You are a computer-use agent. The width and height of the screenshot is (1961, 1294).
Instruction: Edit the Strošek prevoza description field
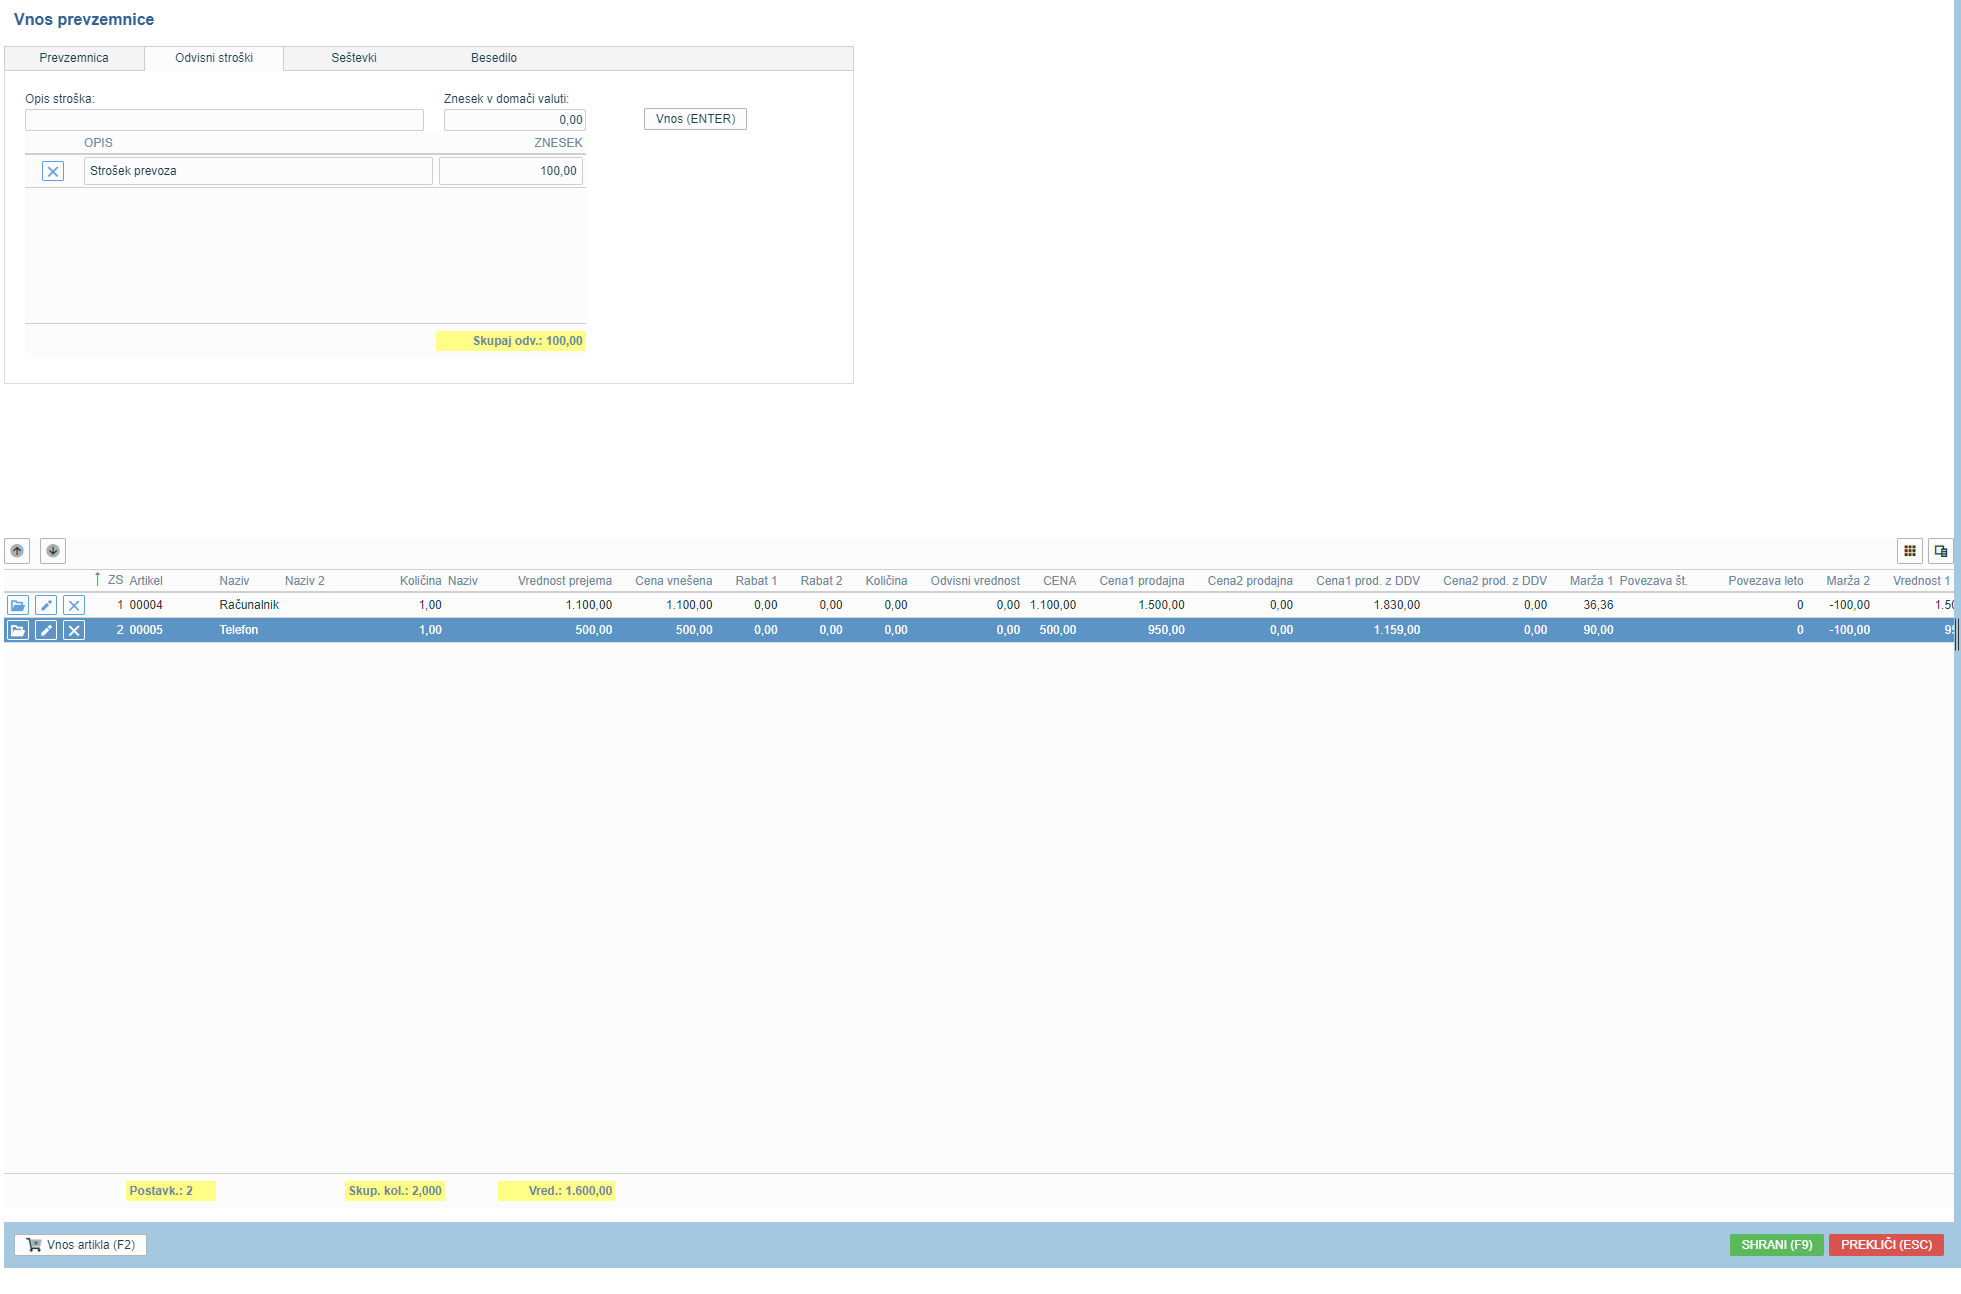258,171
